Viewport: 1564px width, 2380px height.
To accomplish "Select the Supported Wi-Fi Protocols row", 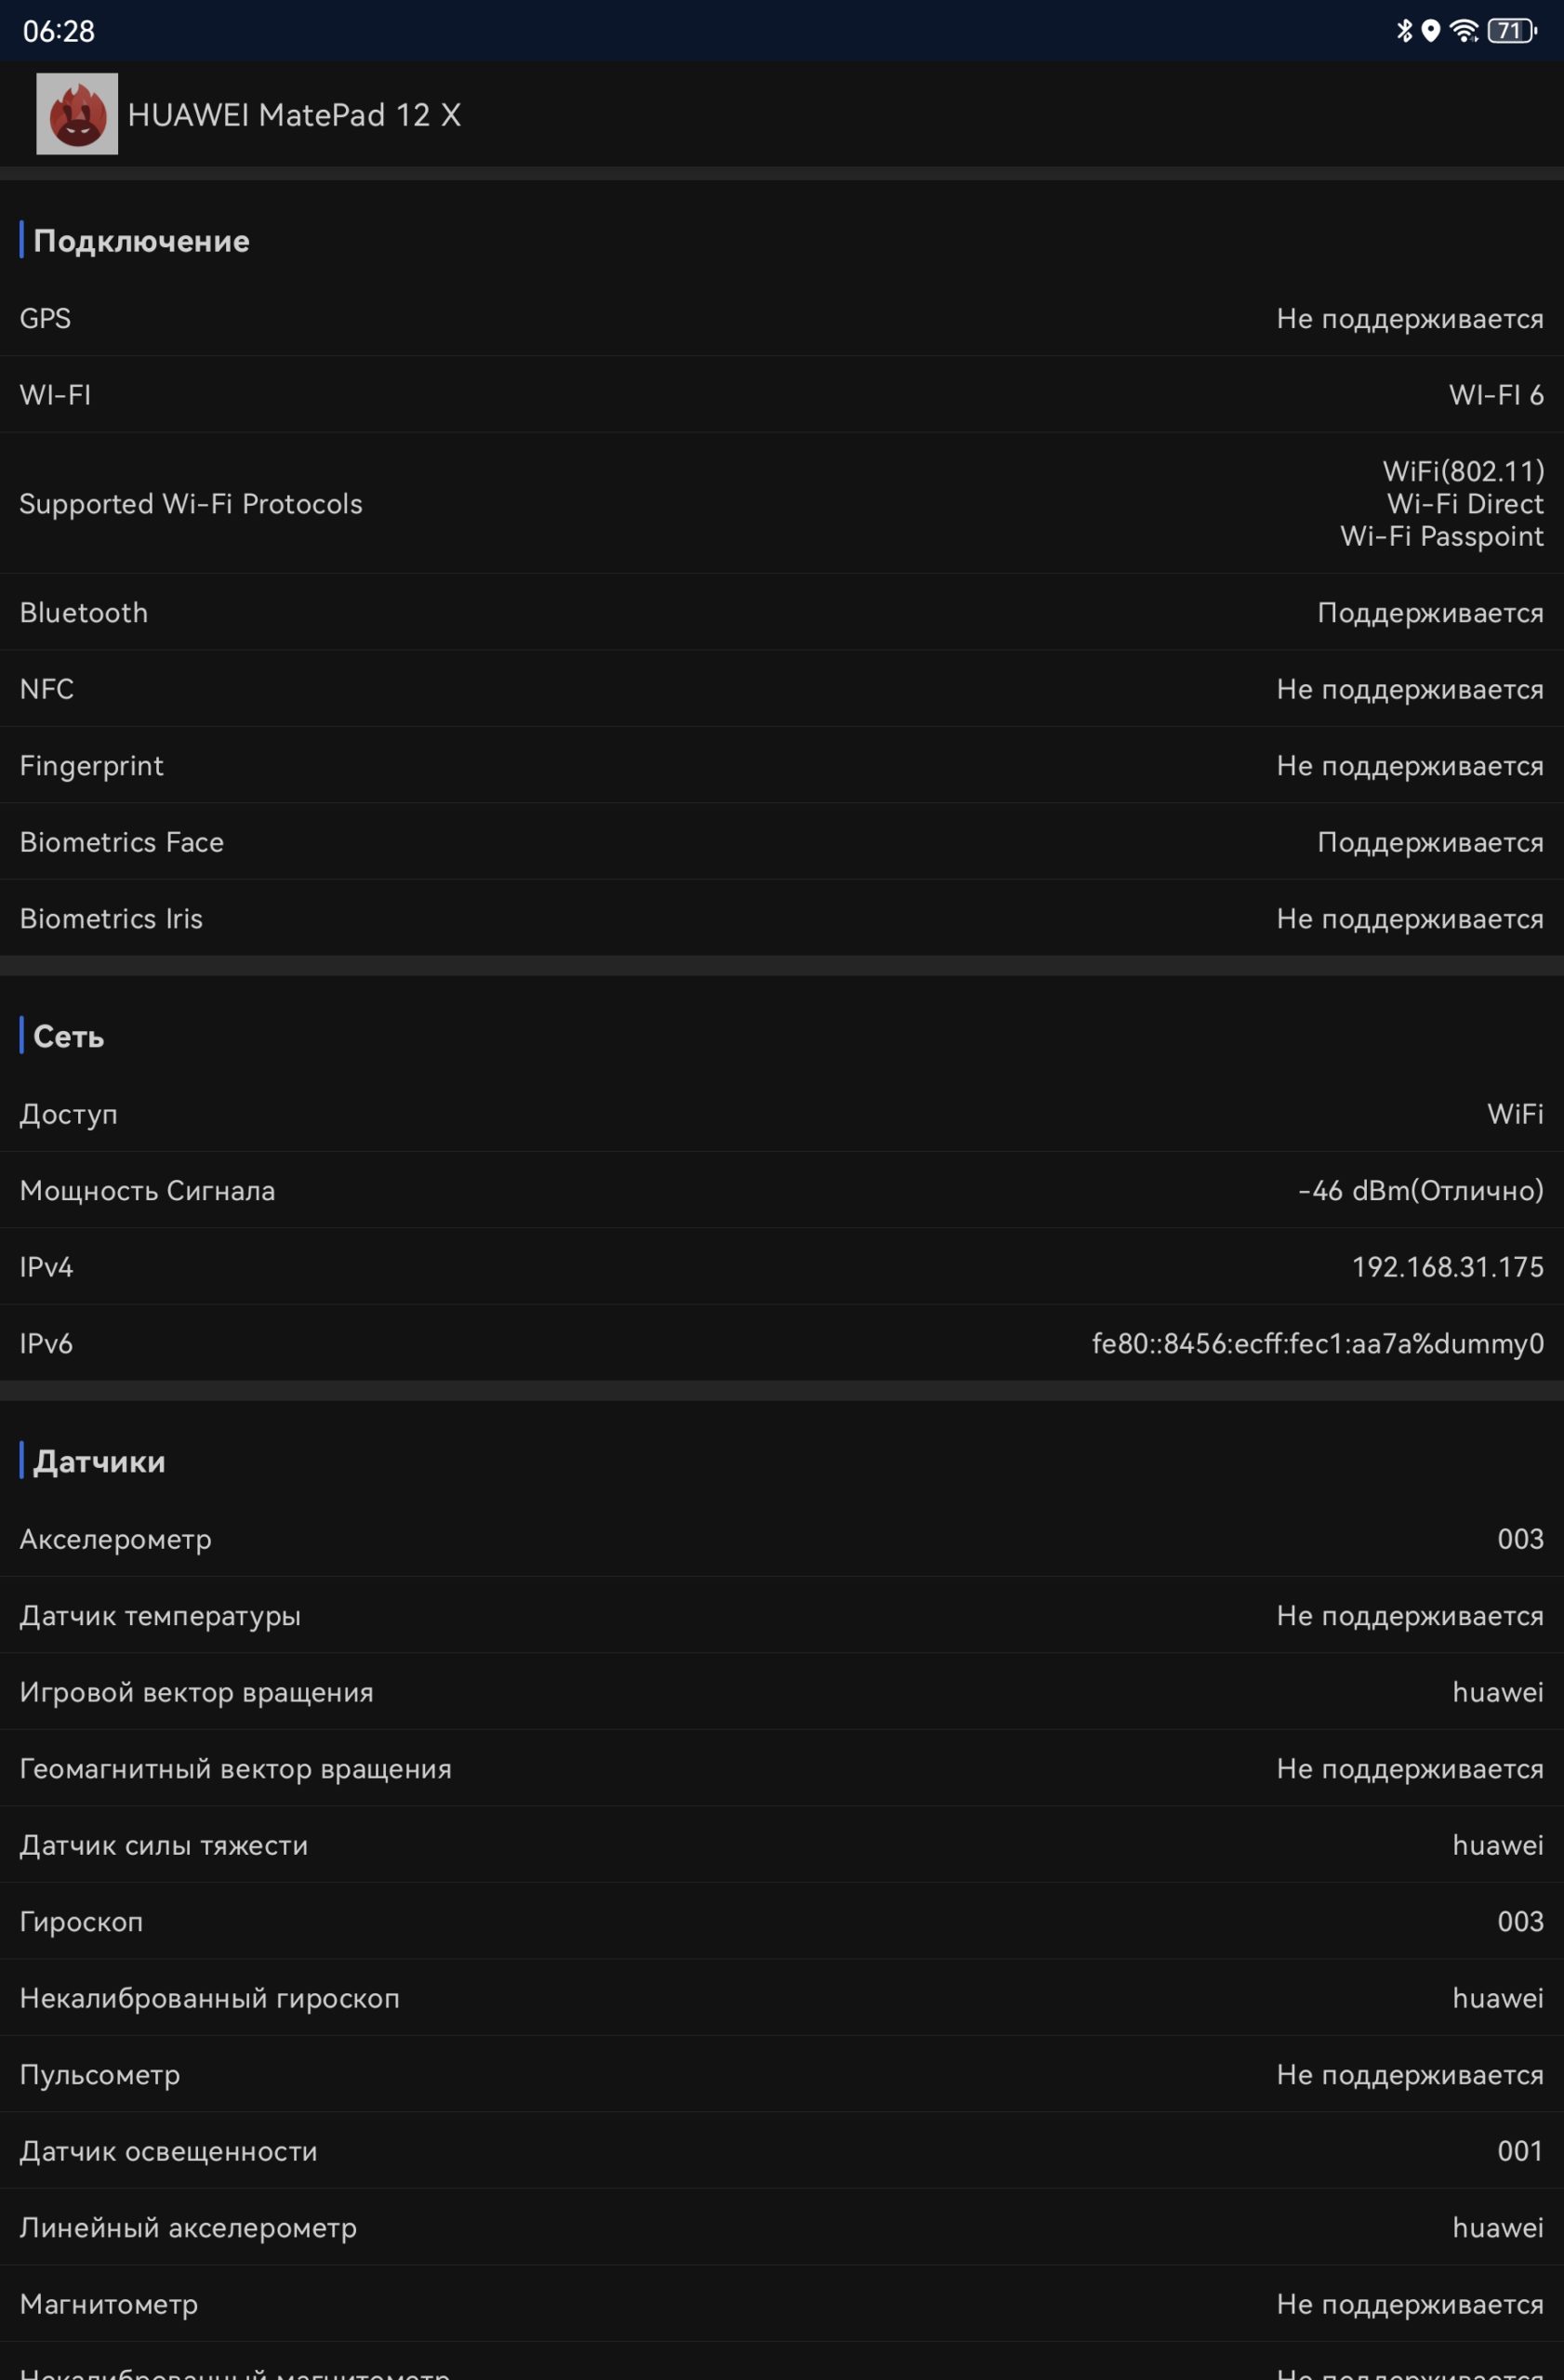I will click(782, 503).
